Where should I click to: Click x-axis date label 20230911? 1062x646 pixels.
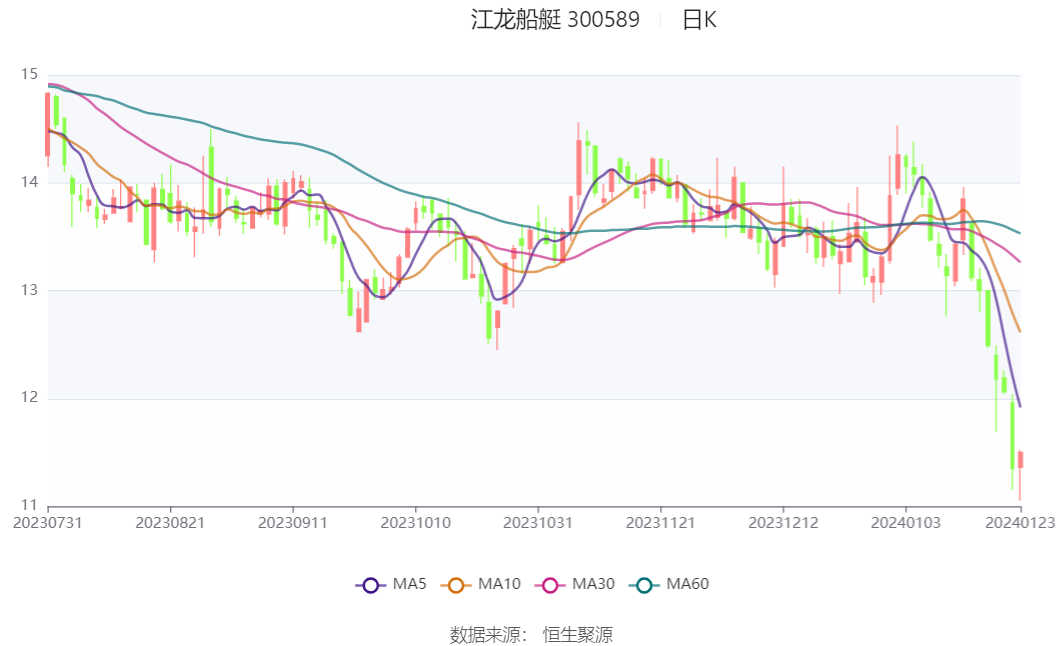(293, 523)
